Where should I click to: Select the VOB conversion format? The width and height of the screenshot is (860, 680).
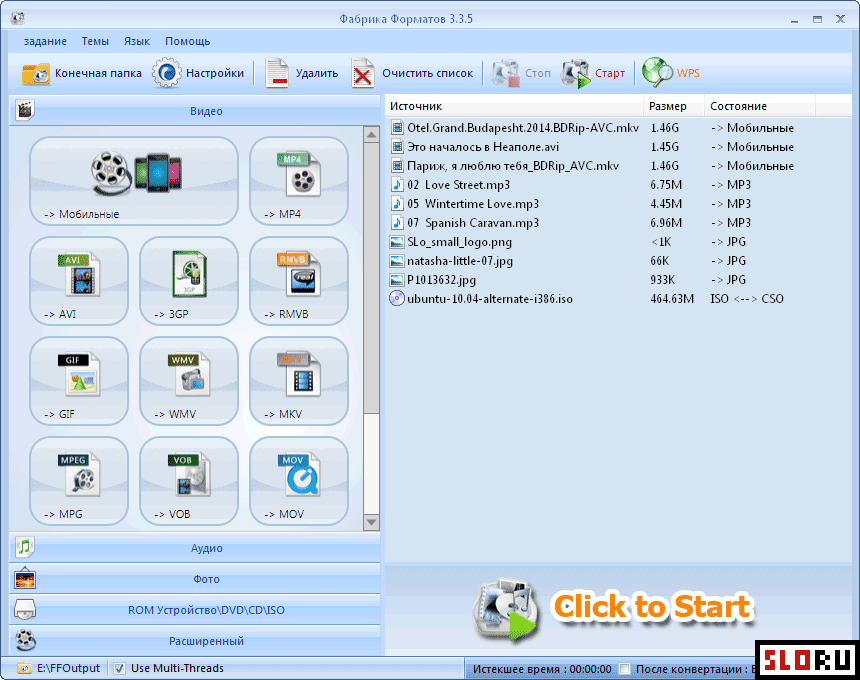click(x=189, y=481)
